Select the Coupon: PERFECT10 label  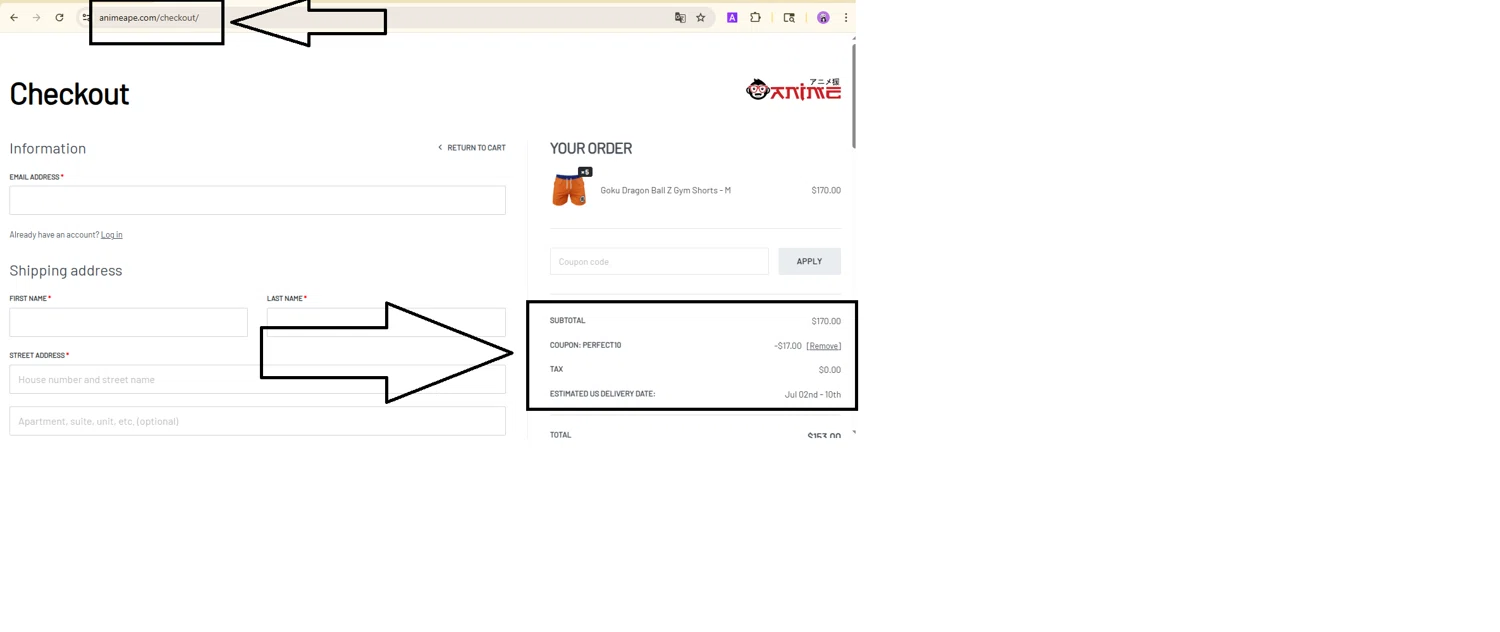pyautogui.click(x=585, y=345)
